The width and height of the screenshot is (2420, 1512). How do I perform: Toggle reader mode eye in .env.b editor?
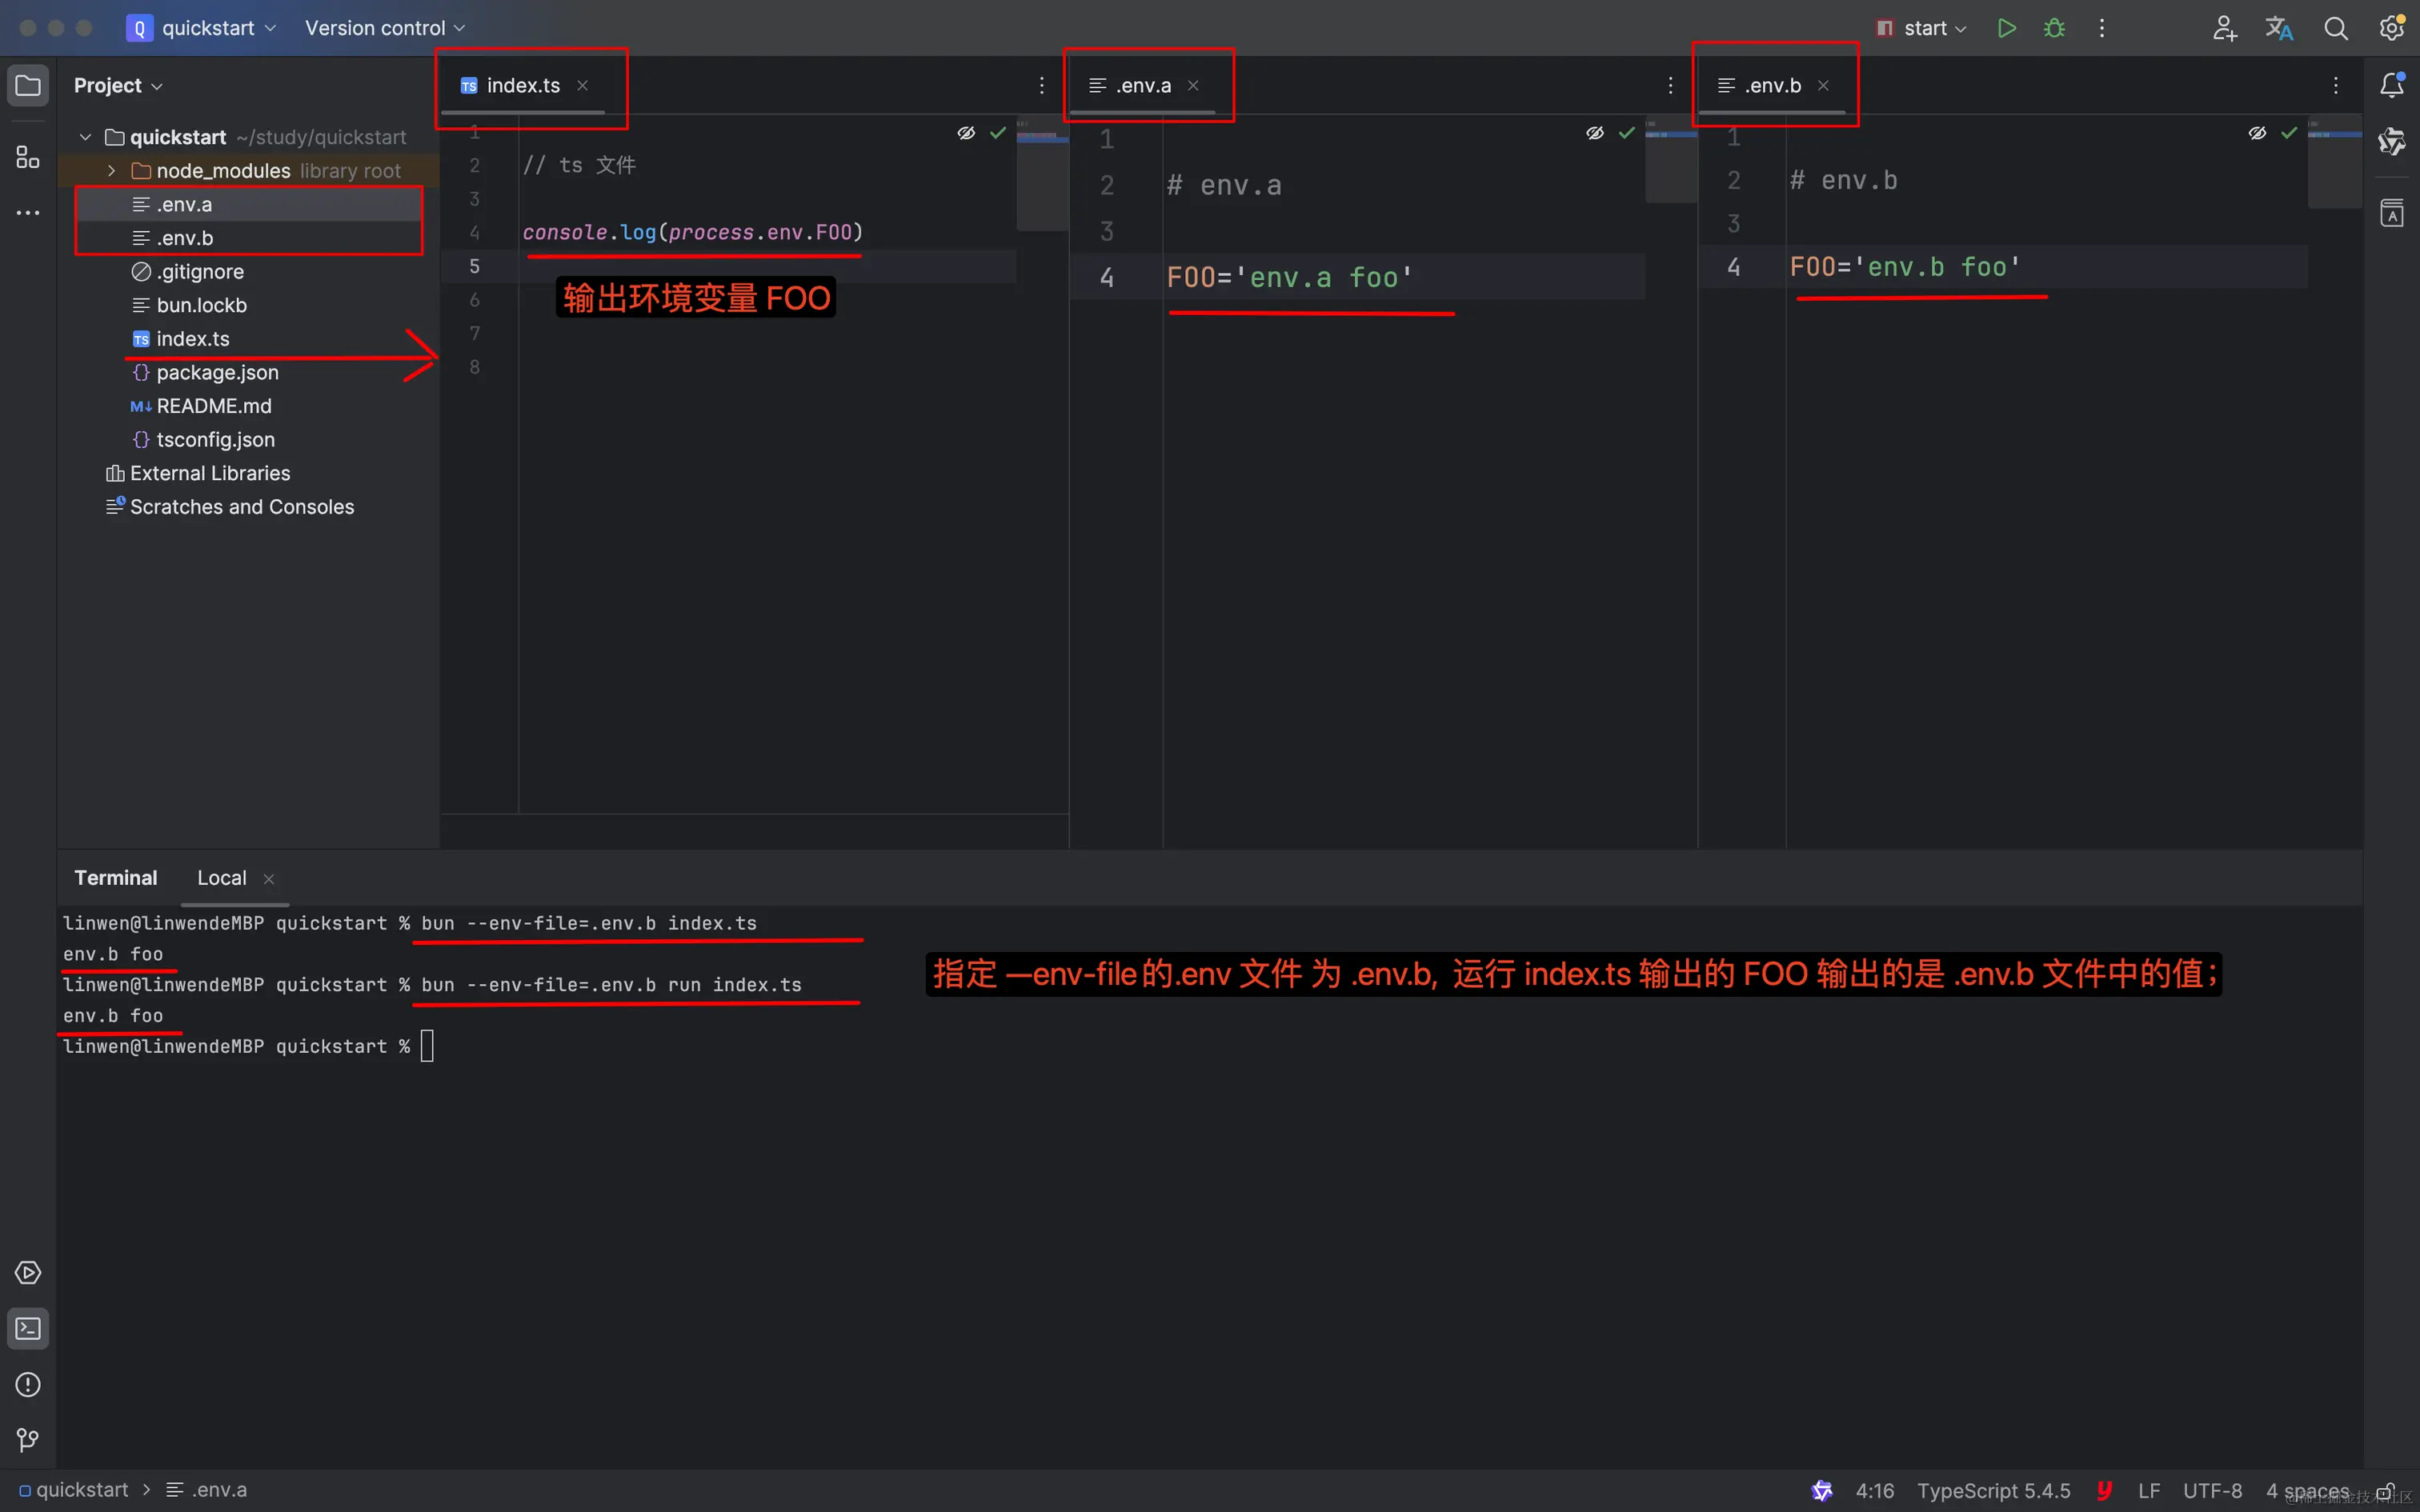click(2257, 133)
